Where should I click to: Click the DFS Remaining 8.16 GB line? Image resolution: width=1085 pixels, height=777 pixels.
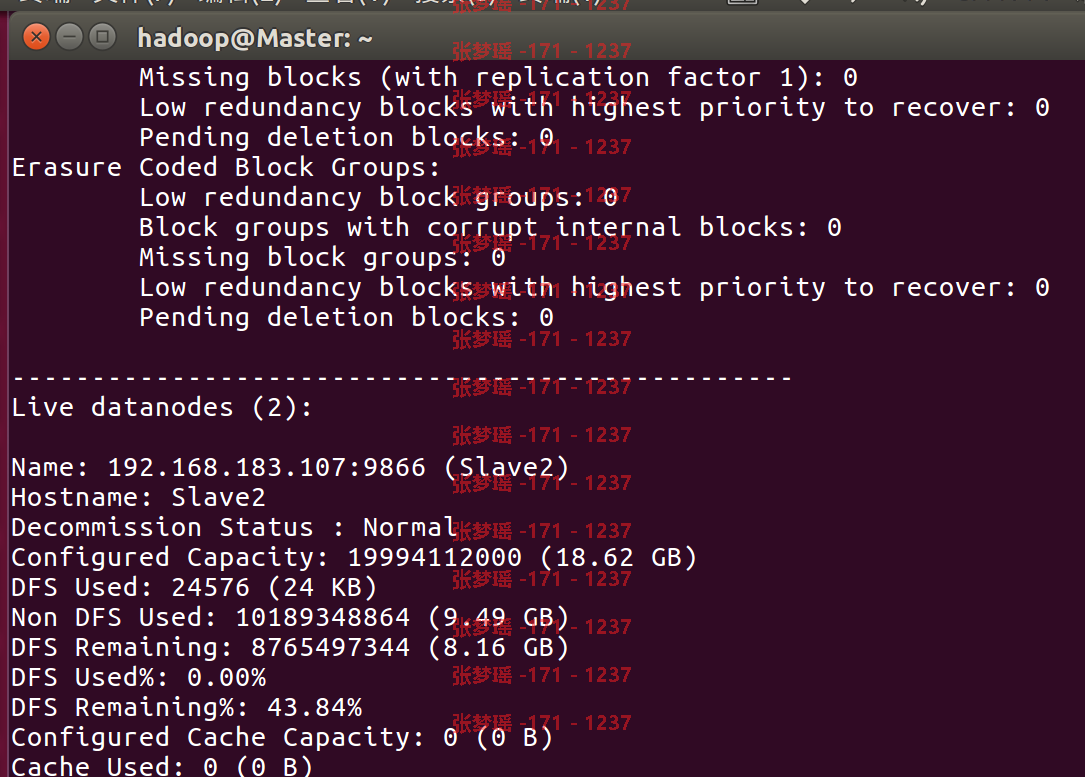click(x=290, y=648)
